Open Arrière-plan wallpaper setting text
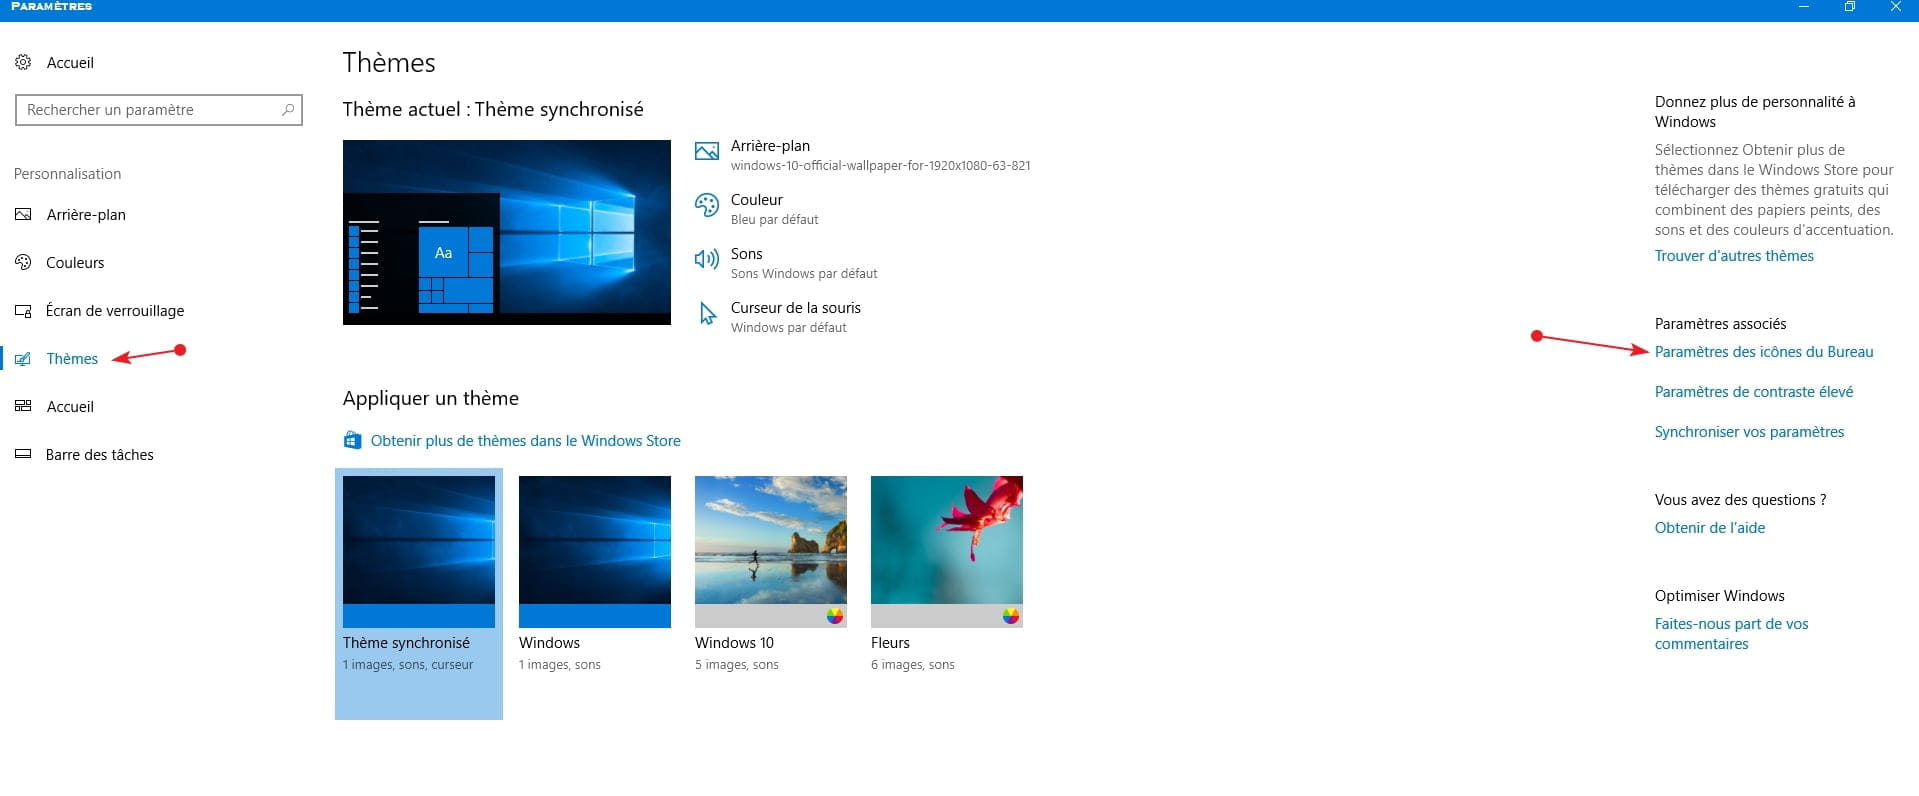Image resolution: width=1919 pixels, height=796 pixels. point(770,146)
